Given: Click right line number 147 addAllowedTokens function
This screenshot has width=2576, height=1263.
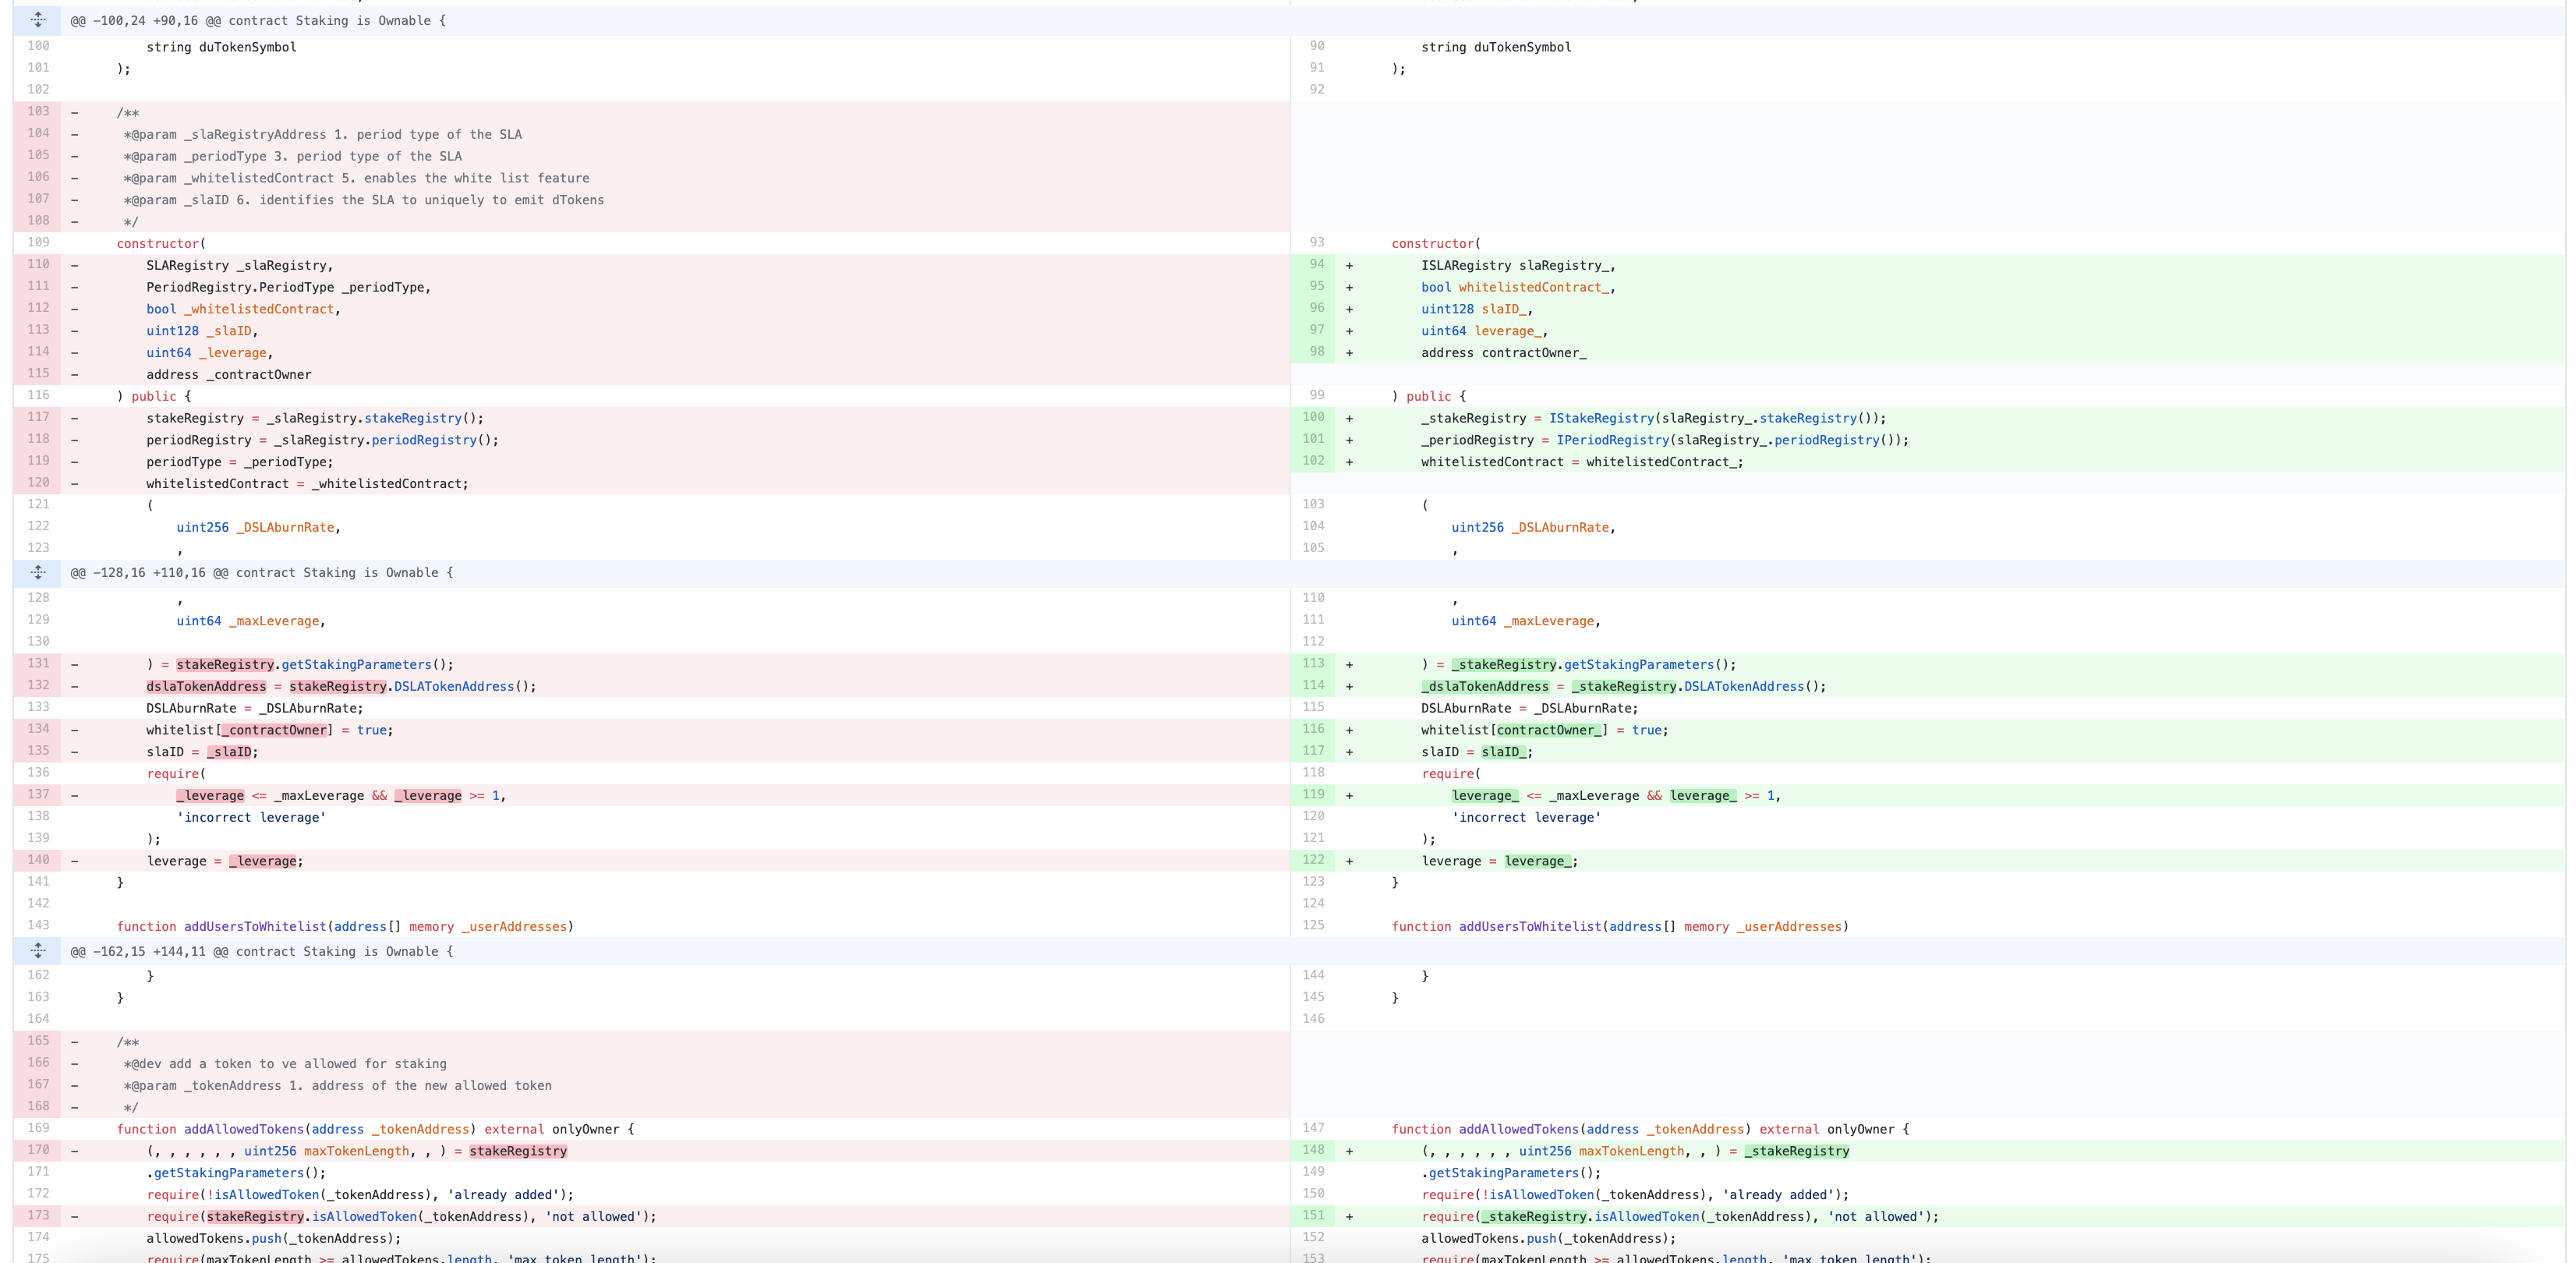Looking at the screenshot, I should pyautogui.click(x=1313, y=1129).
